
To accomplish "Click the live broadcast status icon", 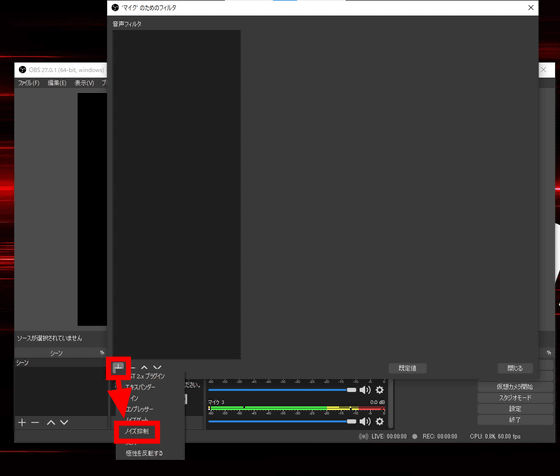I will coord(363,436).
